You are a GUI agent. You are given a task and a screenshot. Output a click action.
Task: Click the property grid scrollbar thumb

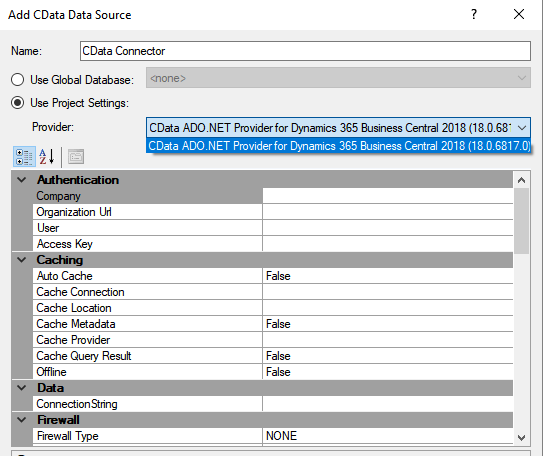coord(522,221)
